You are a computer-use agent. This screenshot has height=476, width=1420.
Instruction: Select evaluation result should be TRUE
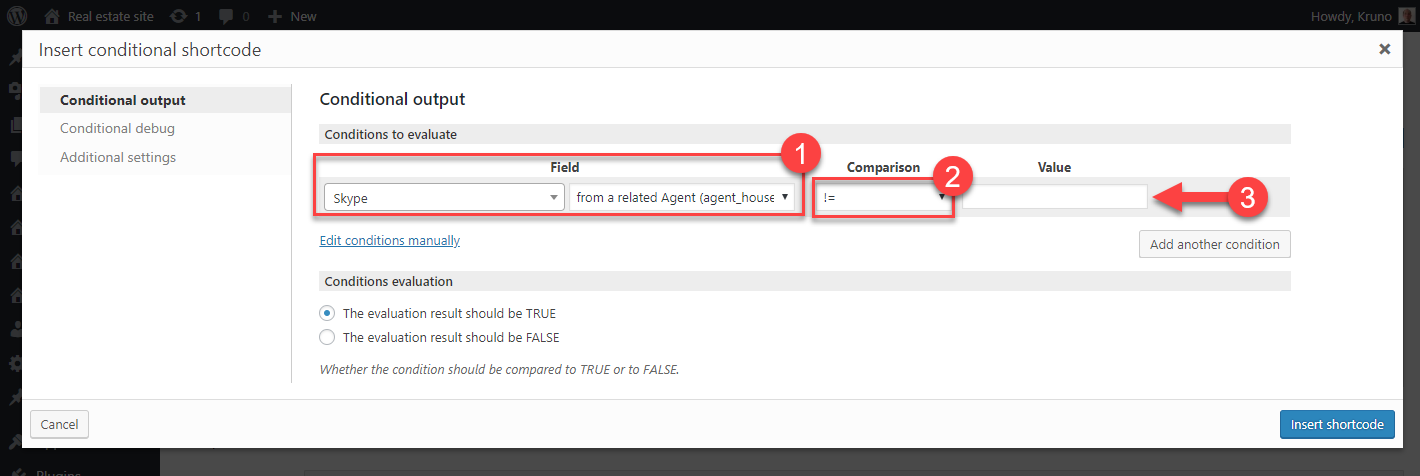(x=327, y=313)
